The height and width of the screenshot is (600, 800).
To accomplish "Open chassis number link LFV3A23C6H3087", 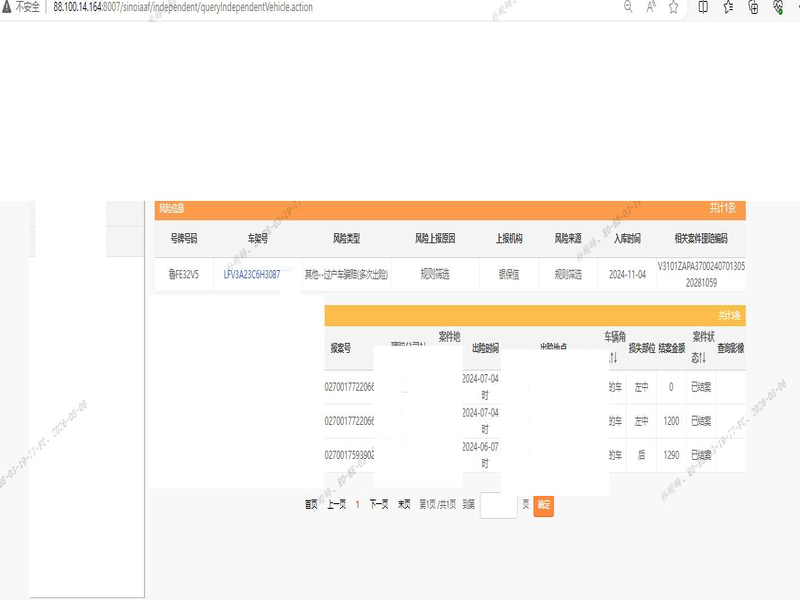I will 252,274.
